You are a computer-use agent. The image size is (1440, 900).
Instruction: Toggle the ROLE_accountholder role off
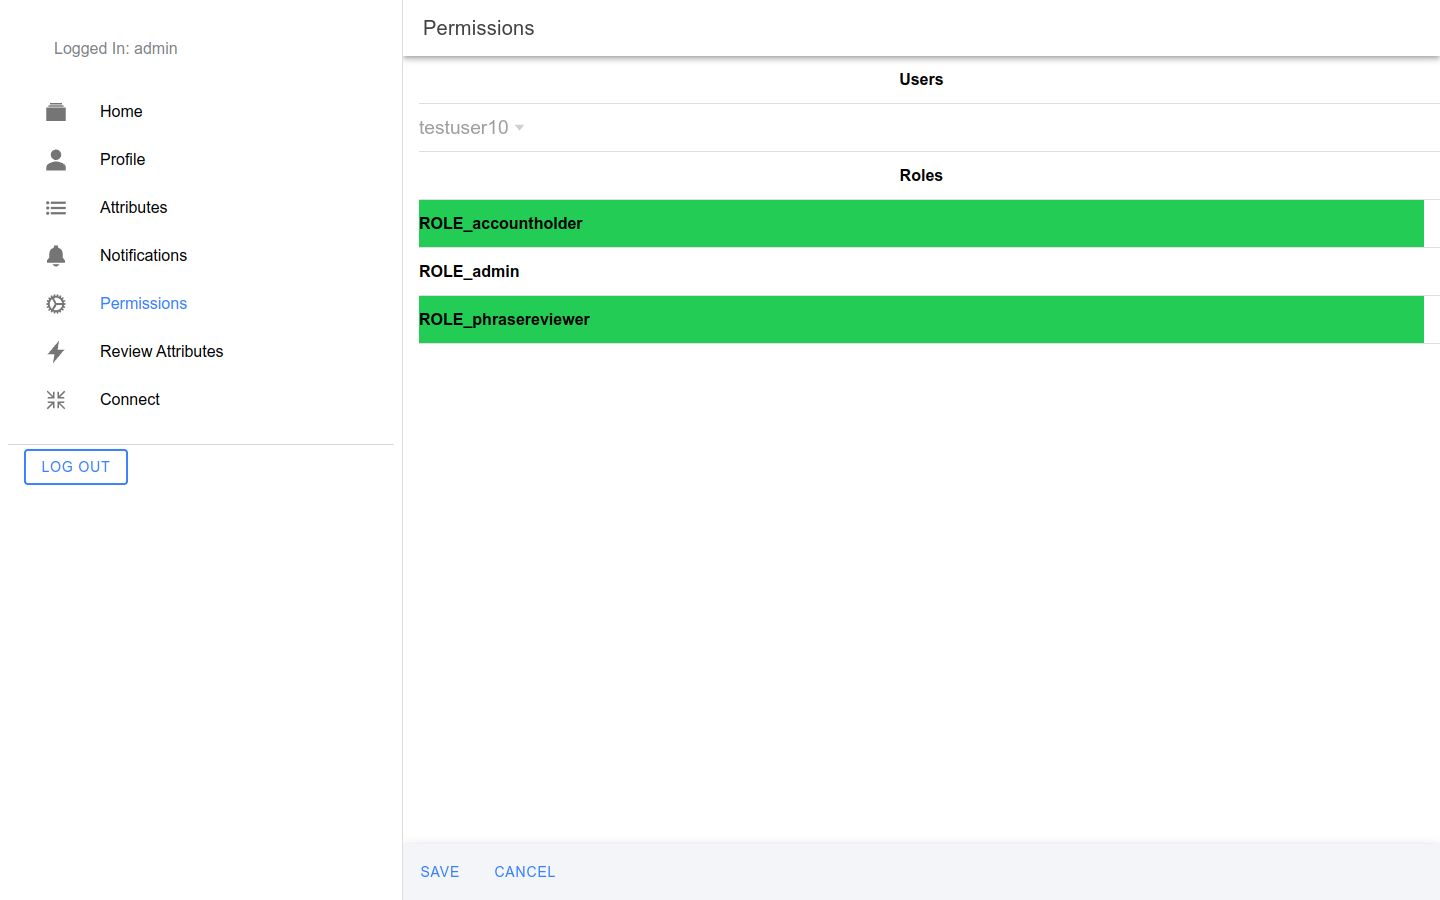pos(920,223)
